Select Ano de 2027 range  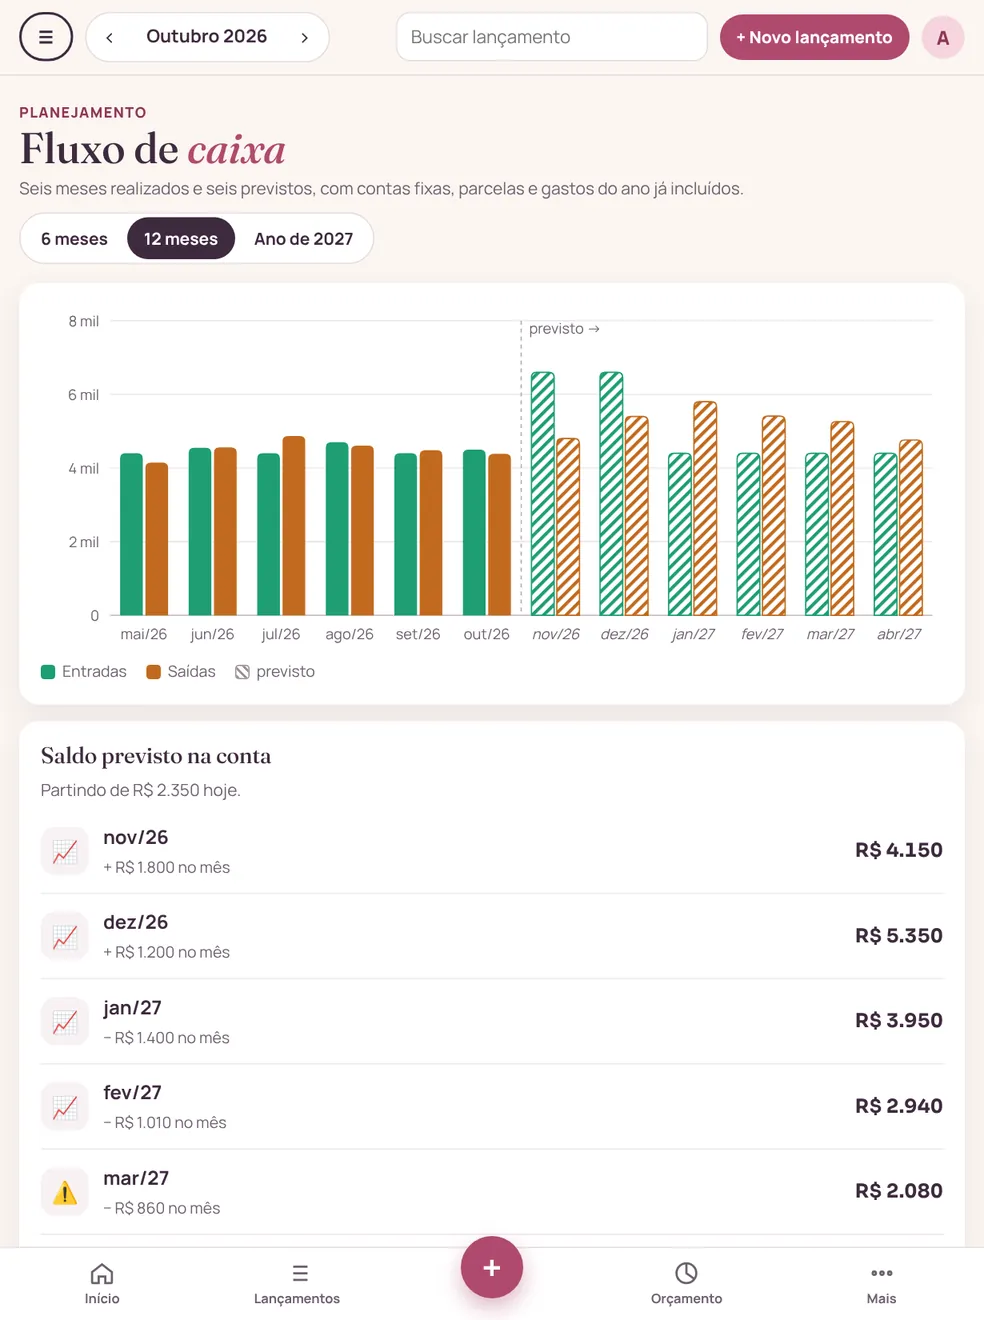pos(303,239)
